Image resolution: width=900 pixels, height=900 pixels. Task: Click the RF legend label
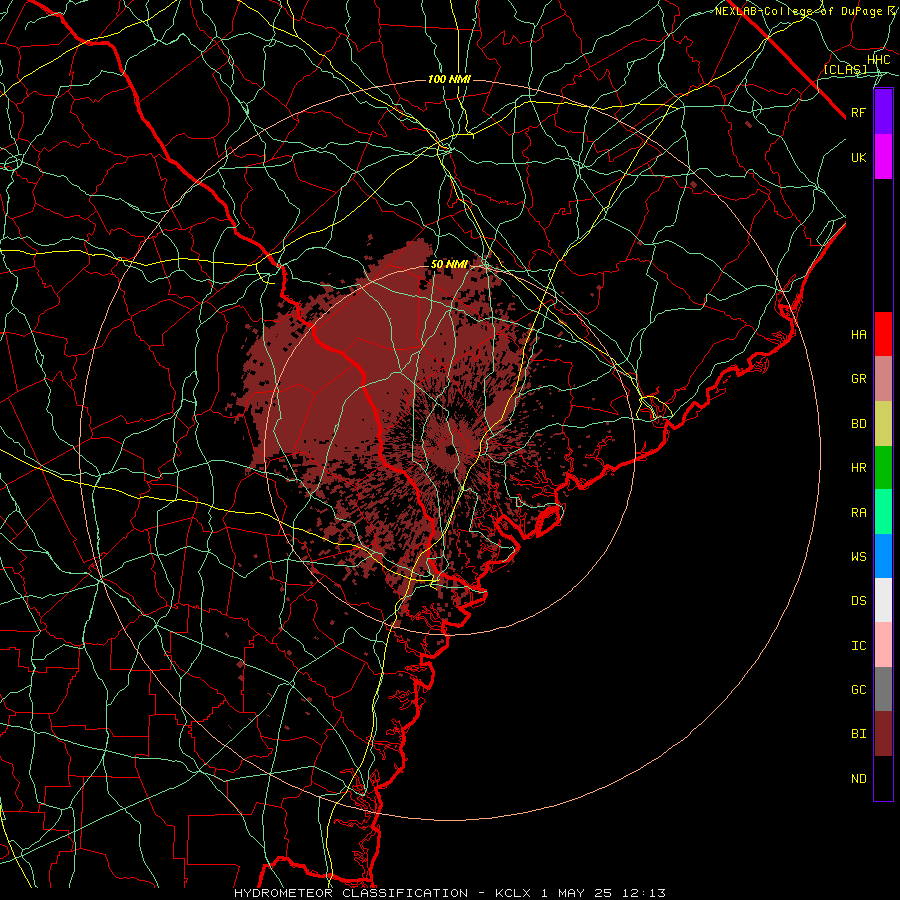click(859, 112)
